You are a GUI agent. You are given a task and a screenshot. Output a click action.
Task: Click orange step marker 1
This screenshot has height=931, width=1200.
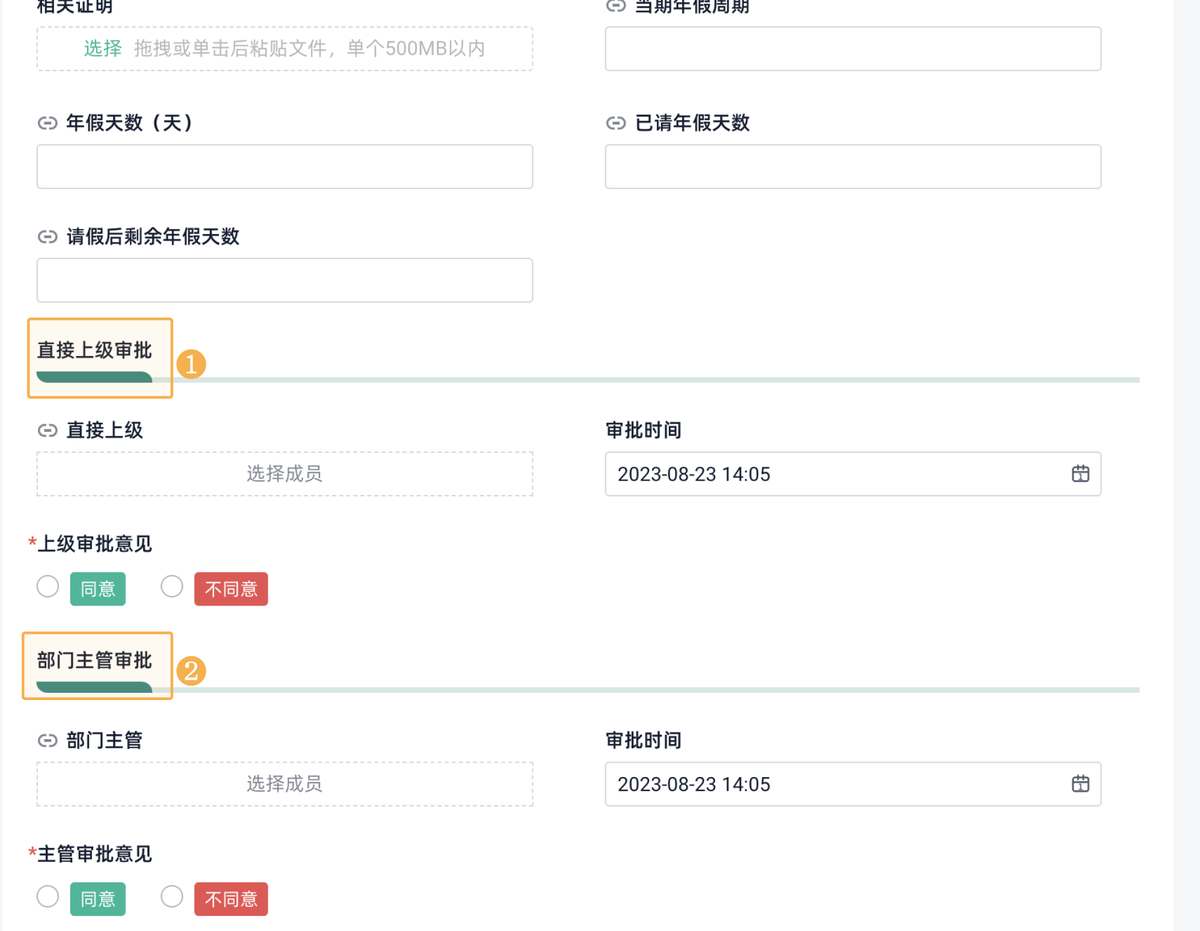click(191, 364)
